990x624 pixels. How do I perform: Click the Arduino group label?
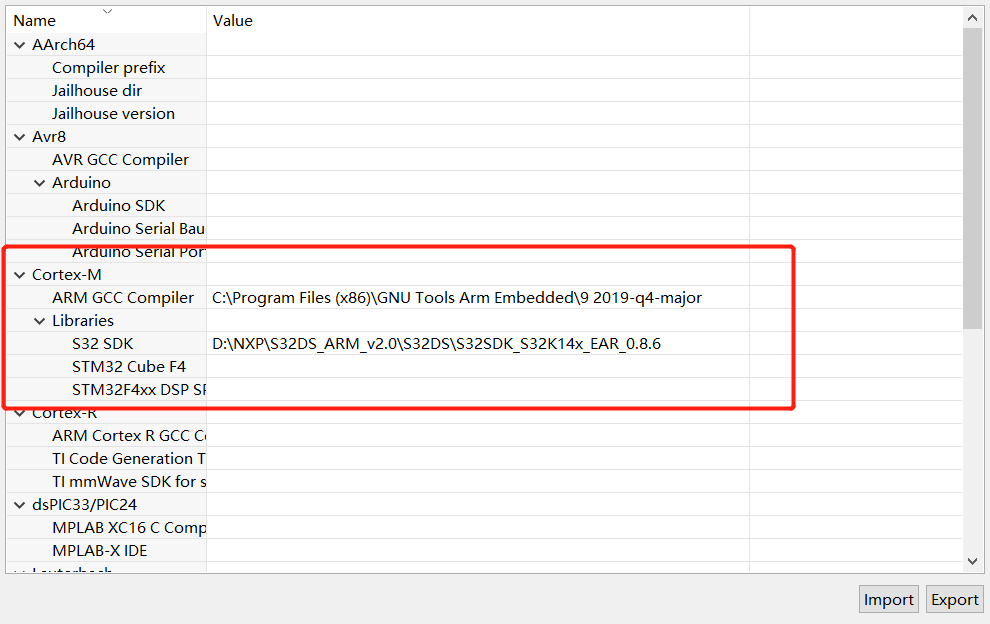click(x=81, y=183)
